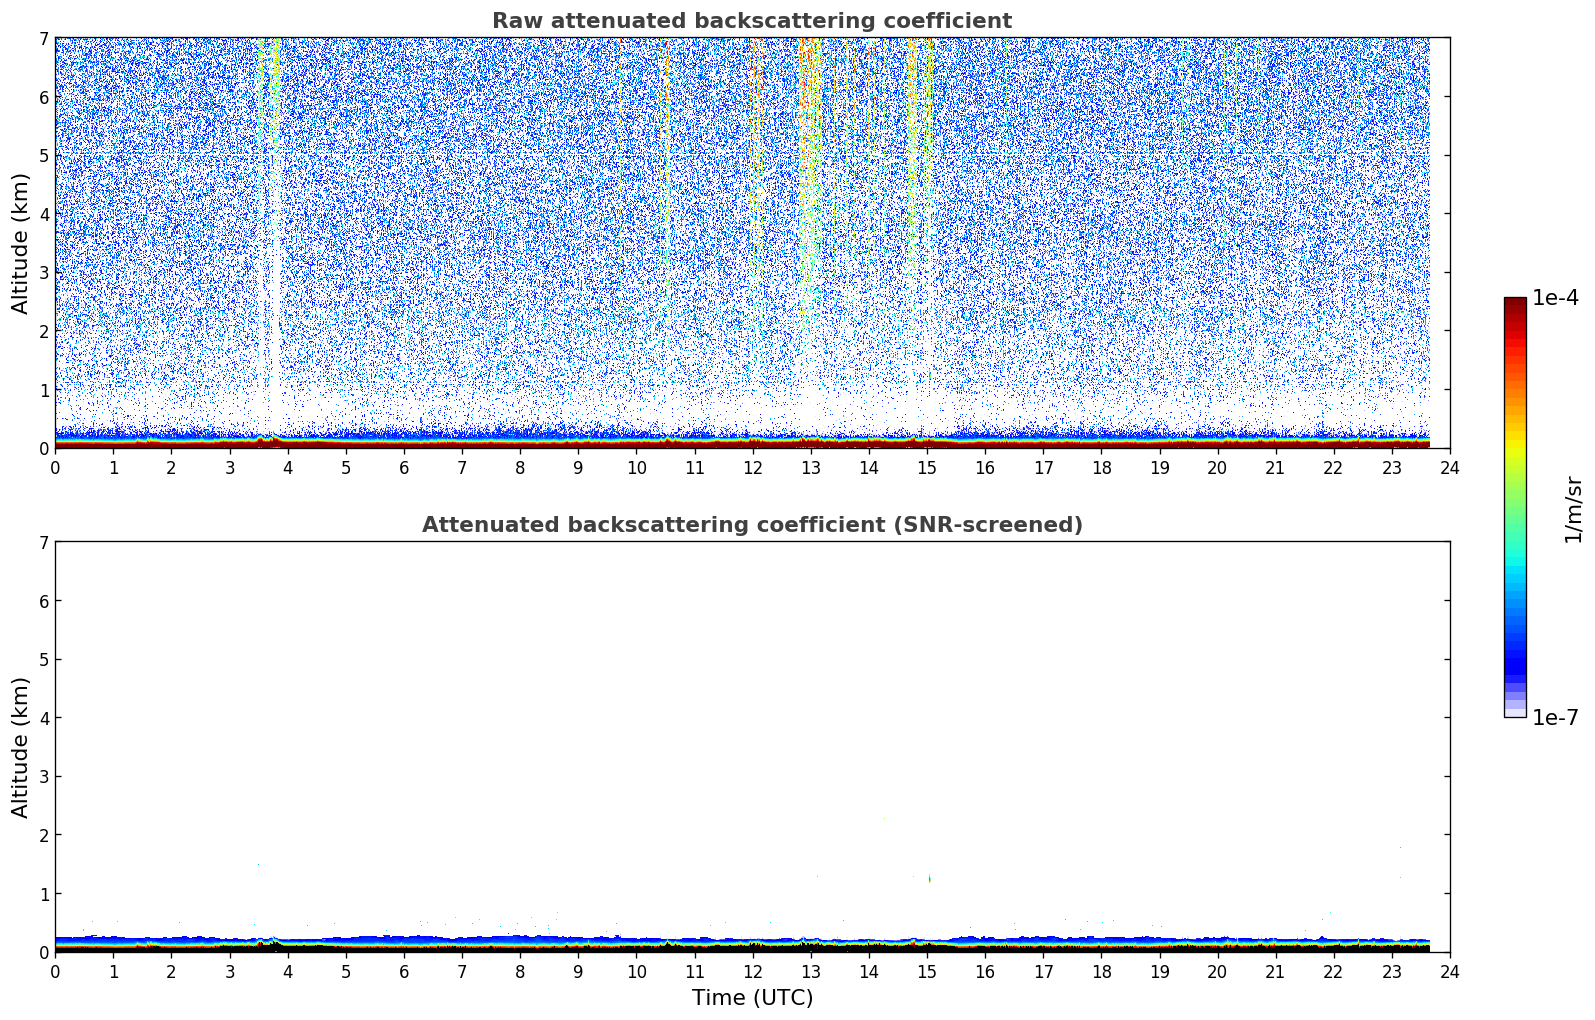
Task: Click the 3 km tick label on bottom plot
Action: (x=43, y=776)
